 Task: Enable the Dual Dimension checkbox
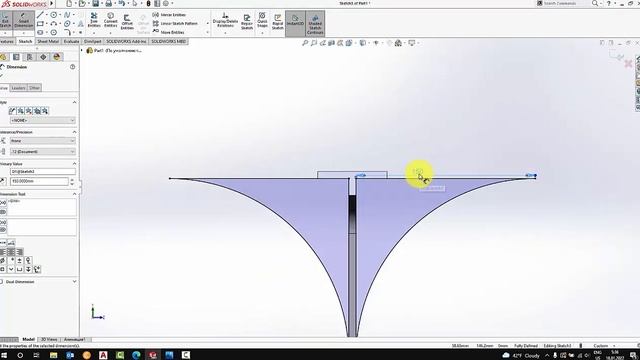point(2,282)
